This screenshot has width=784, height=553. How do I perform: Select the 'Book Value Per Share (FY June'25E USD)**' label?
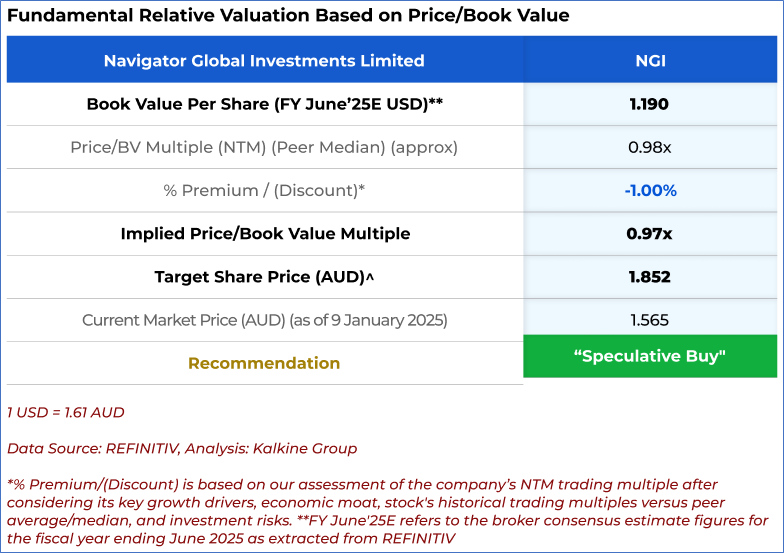tap(264, 104)
